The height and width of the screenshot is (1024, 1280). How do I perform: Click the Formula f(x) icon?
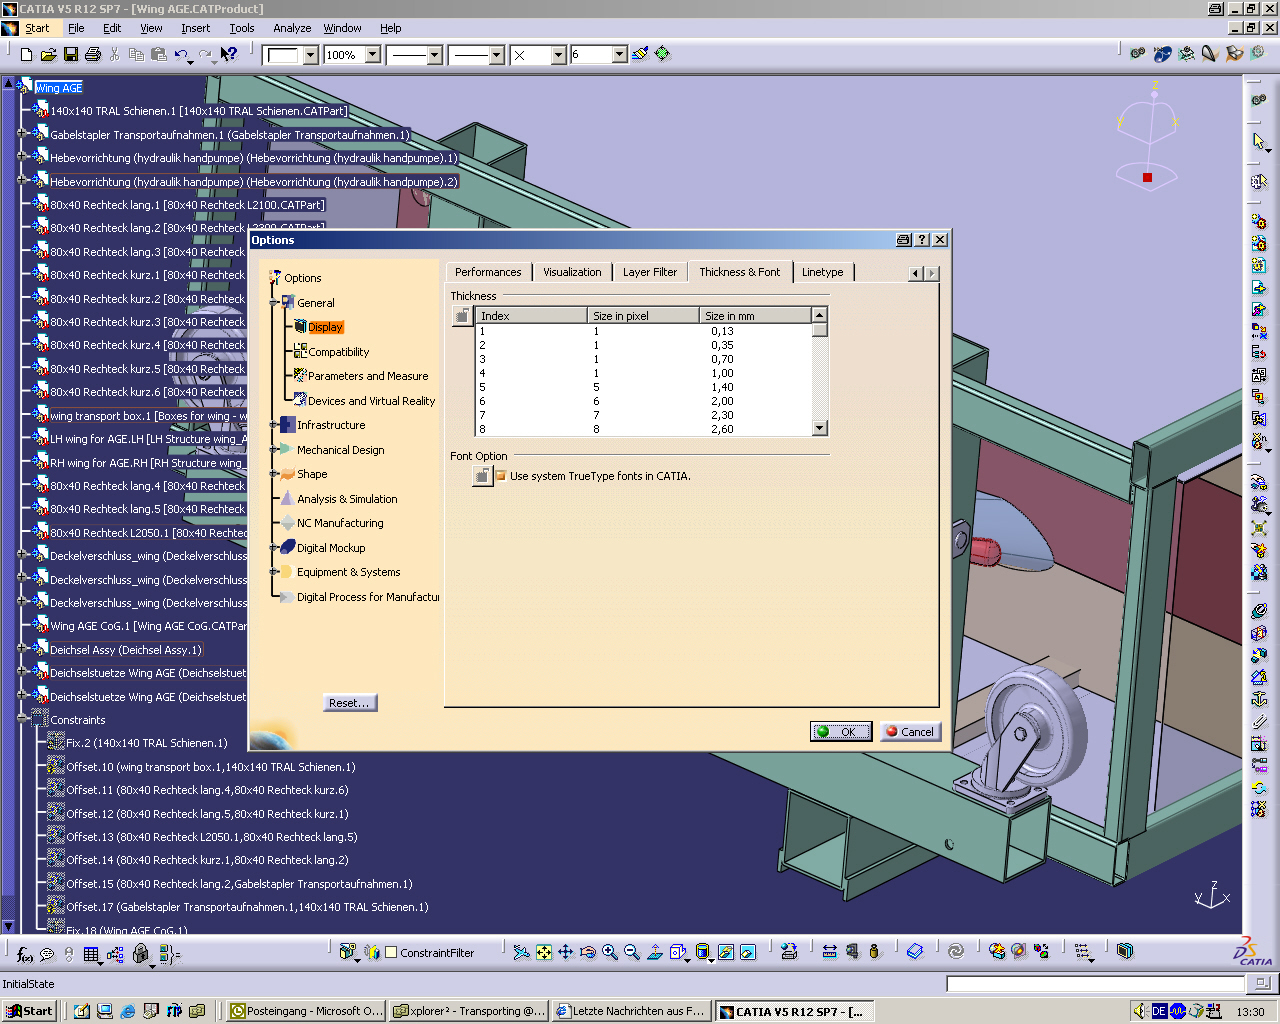tap(25, 954)
